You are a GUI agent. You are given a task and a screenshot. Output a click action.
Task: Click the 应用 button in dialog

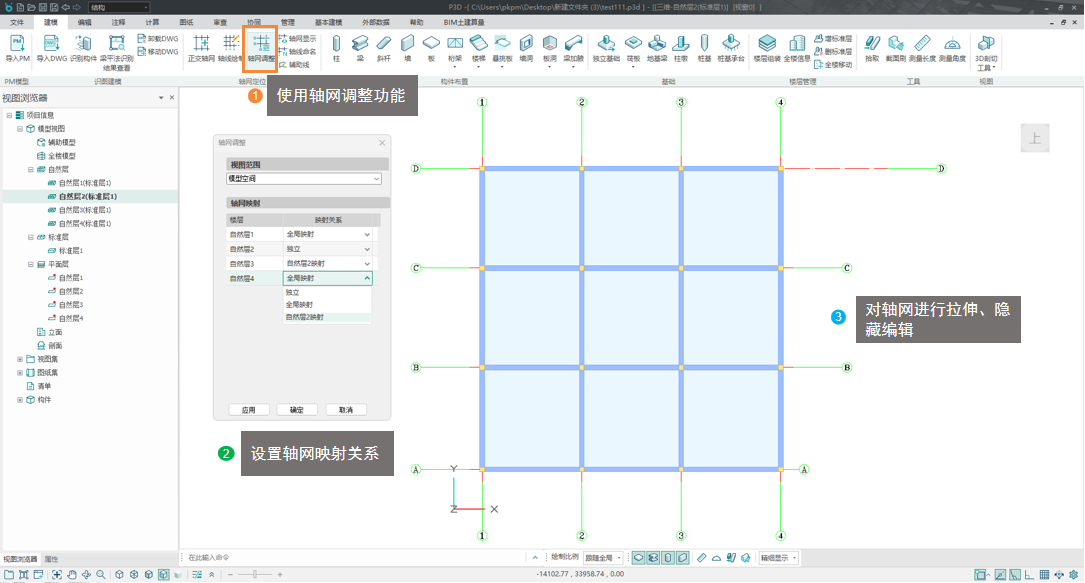point(249,410)
